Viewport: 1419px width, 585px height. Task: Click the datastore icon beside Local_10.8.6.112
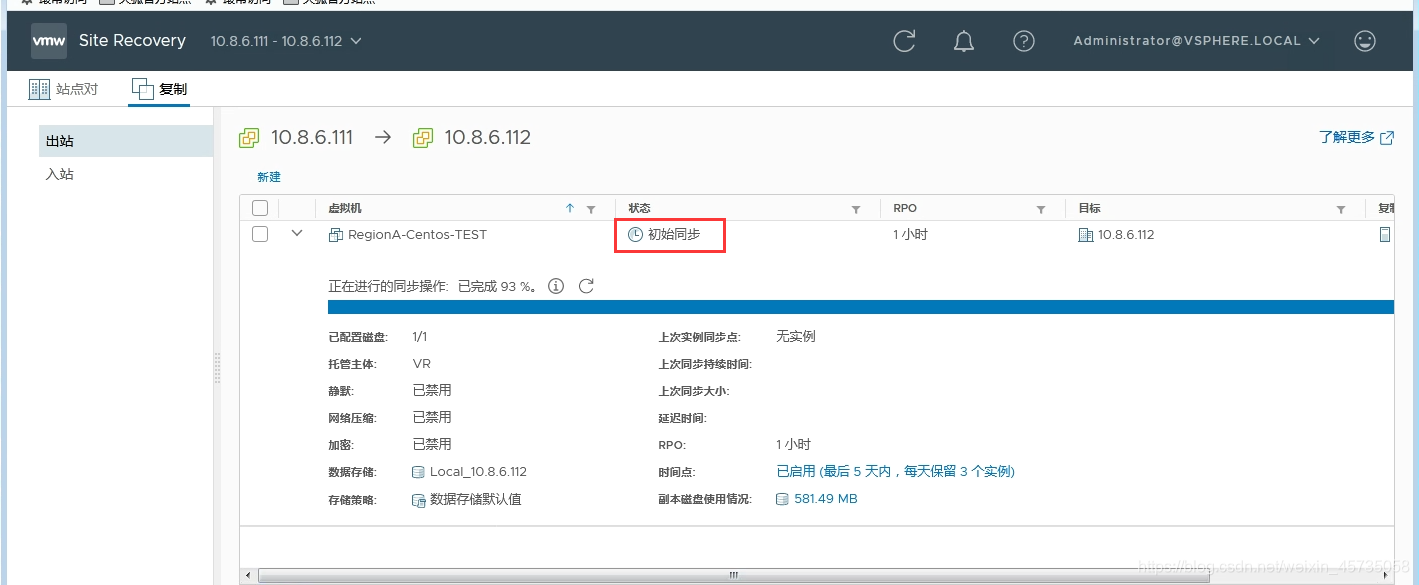point(419,472)
